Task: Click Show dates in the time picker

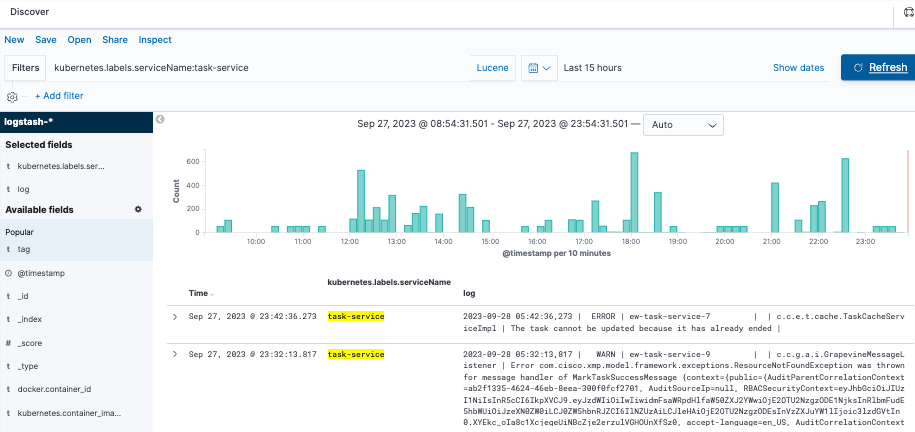Action: click(798, 68)
